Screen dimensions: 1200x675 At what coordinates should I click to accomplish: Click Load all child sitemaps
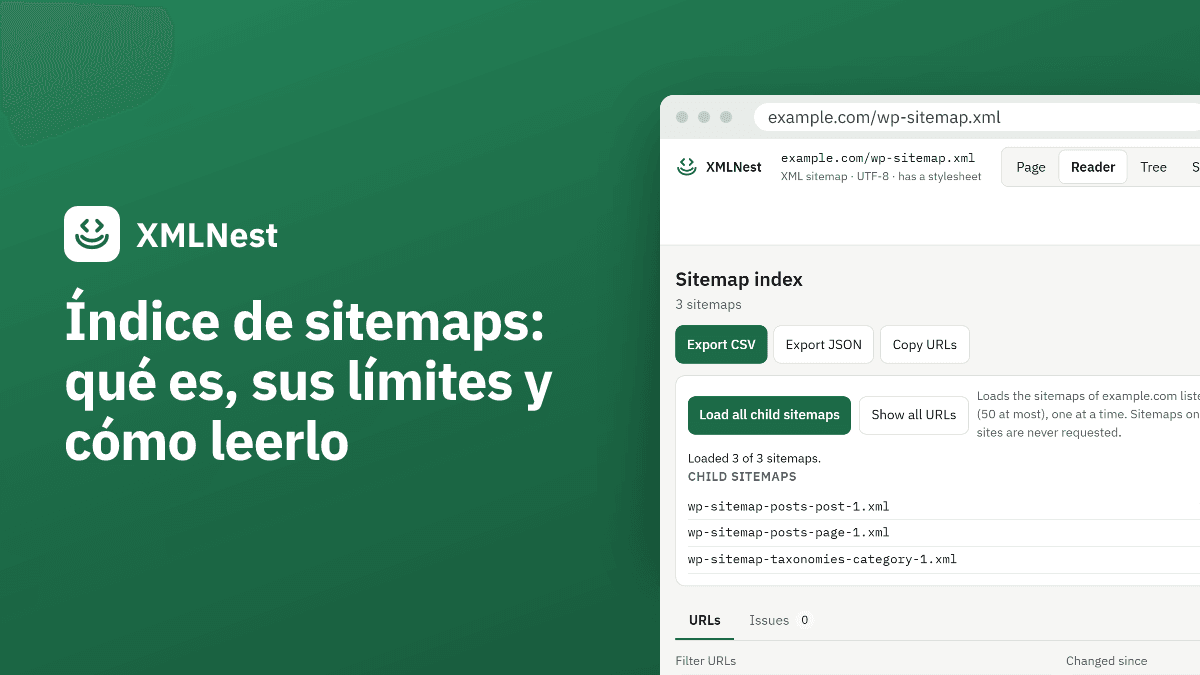point(769,415)
